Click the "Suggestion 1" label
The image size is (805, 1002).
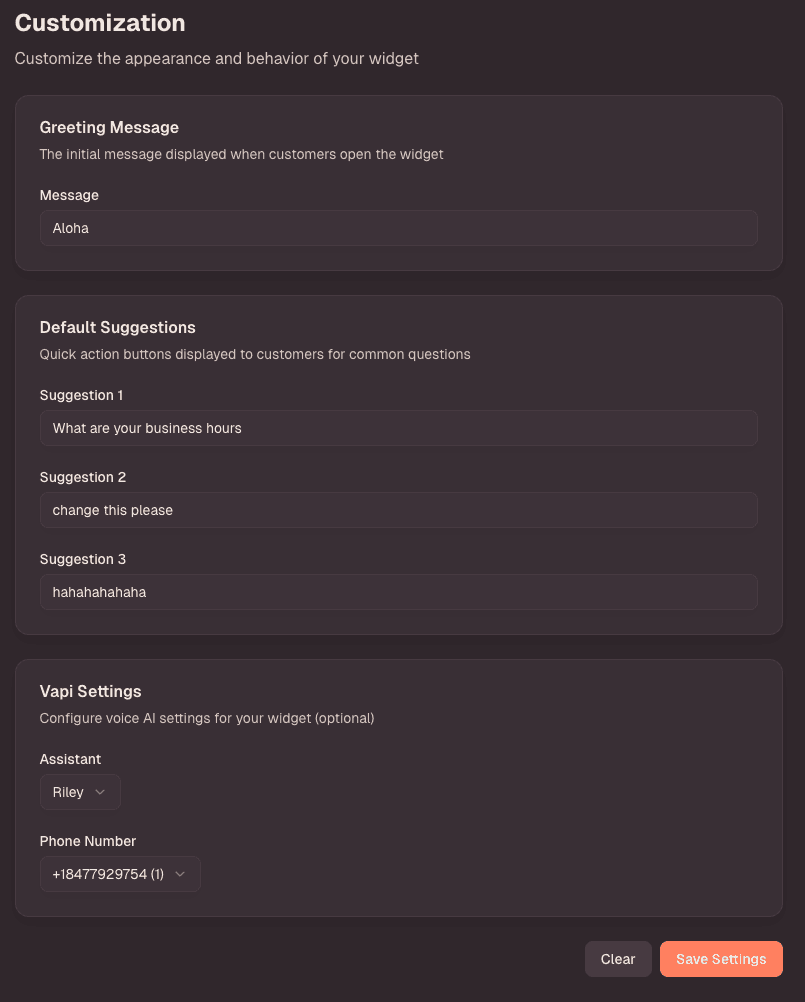point(82,395)
